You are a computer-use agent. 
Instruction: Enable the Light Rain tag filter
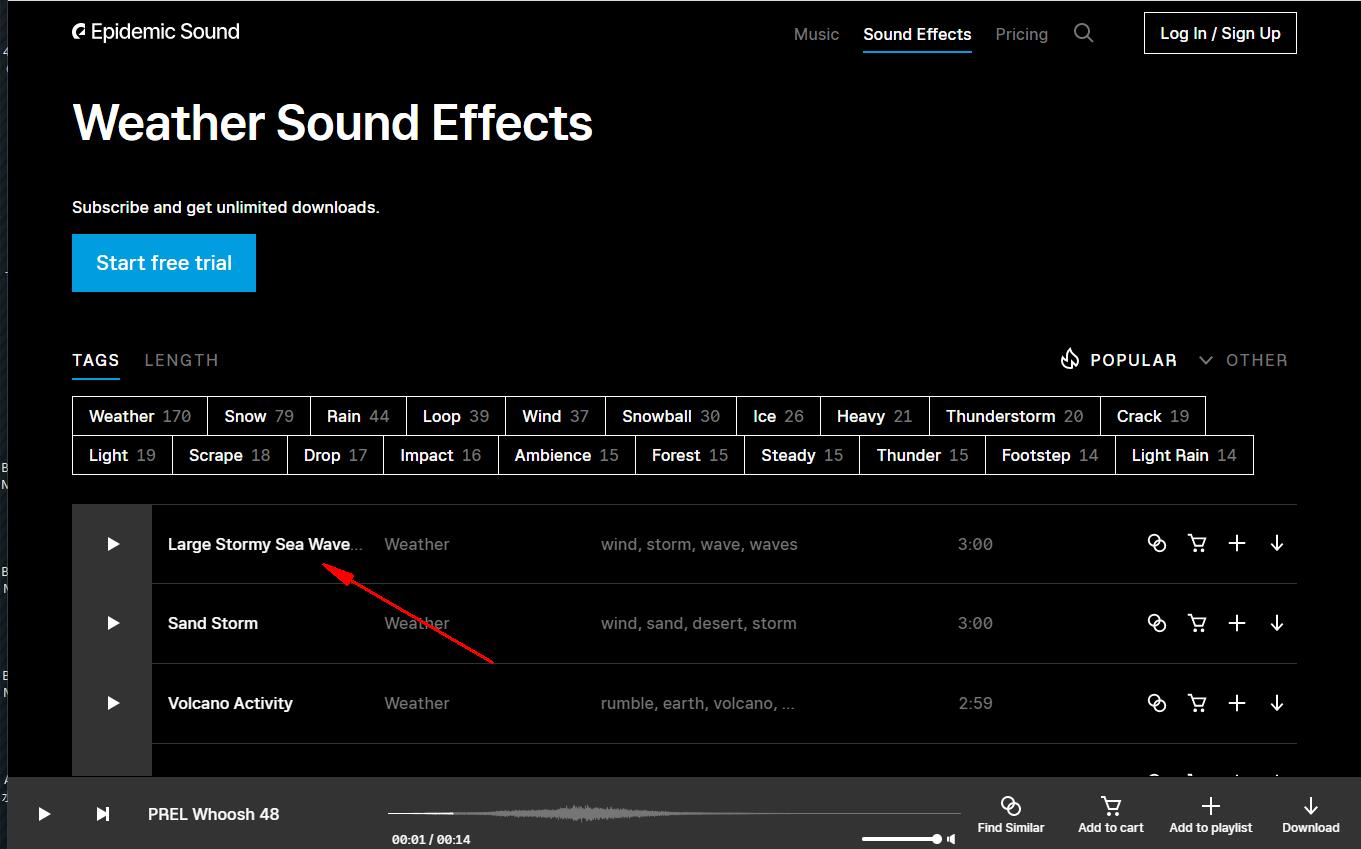point(1183,455)
